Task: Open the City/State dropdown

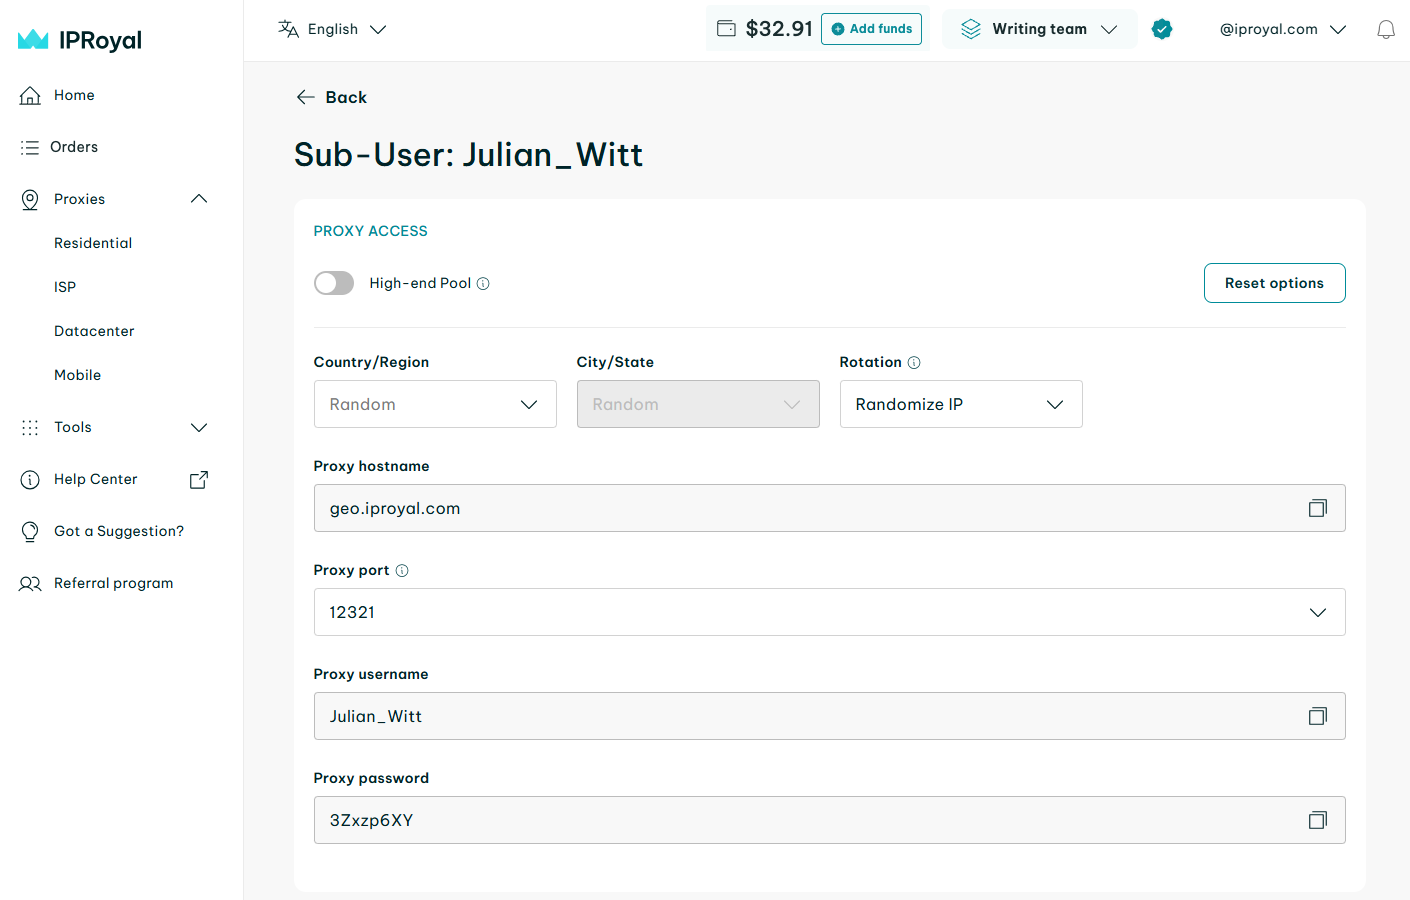Action: (x=698, y=404)
